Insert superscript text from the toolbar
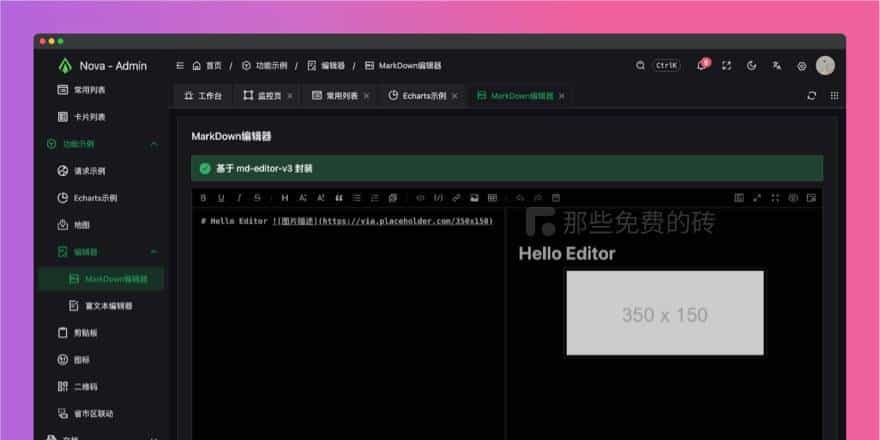The image size is (880, 440). (320, 198)
